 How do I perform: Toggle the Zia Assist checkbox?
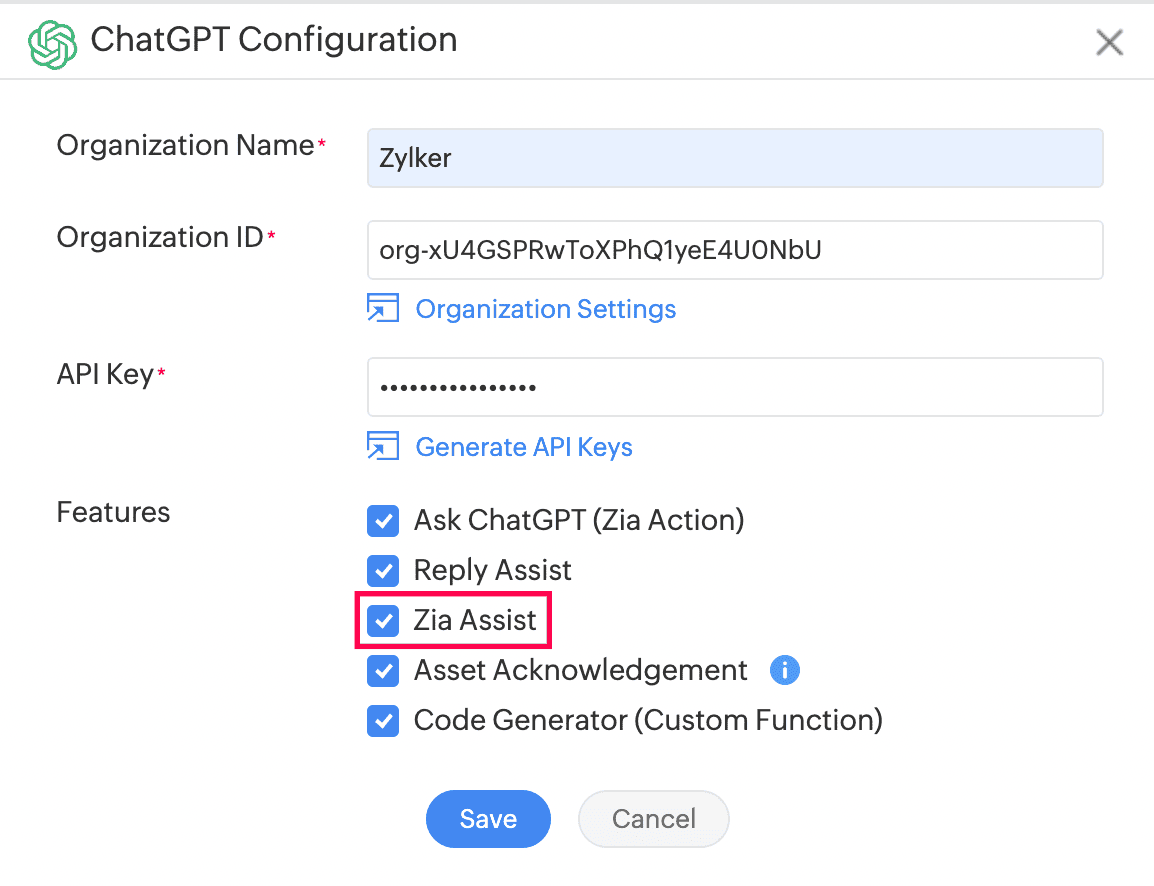click(x=383, y=621)
